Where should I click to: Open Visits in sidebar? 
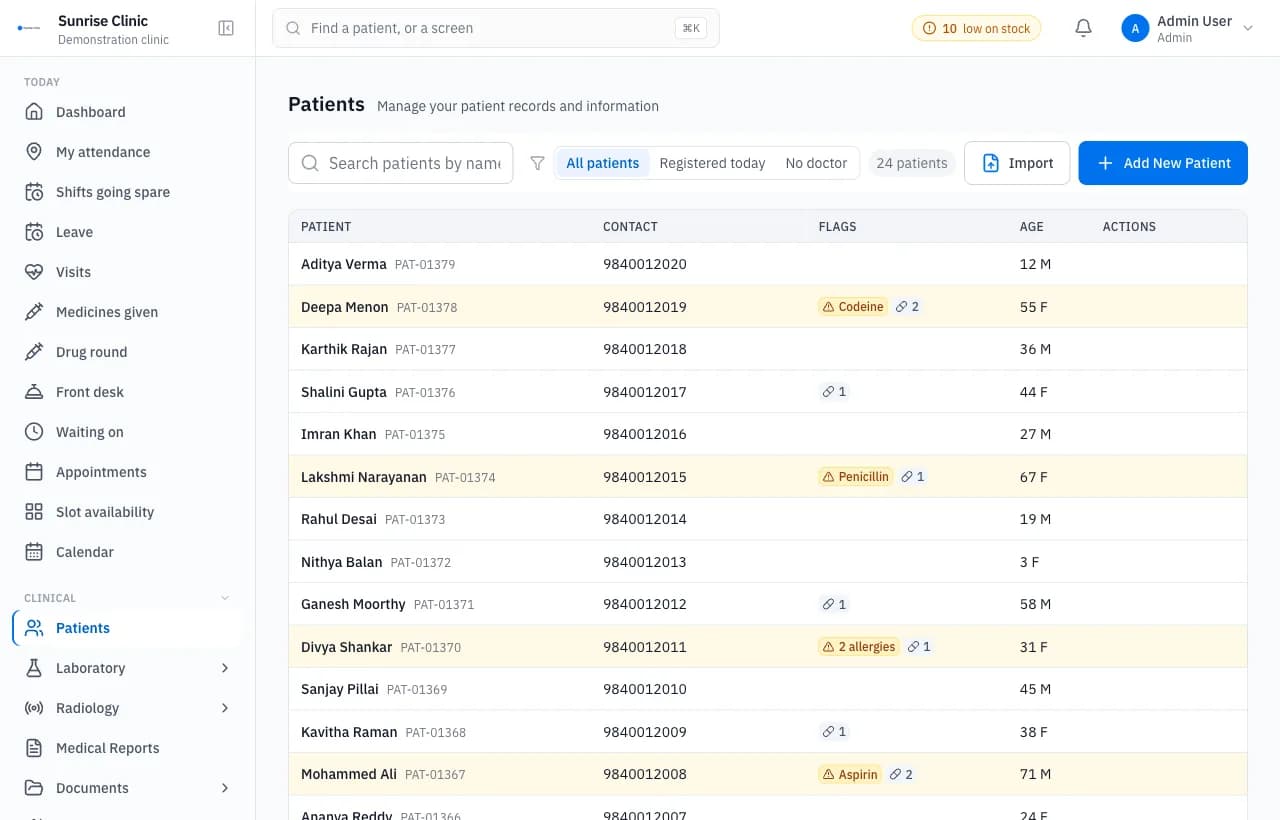128,272
